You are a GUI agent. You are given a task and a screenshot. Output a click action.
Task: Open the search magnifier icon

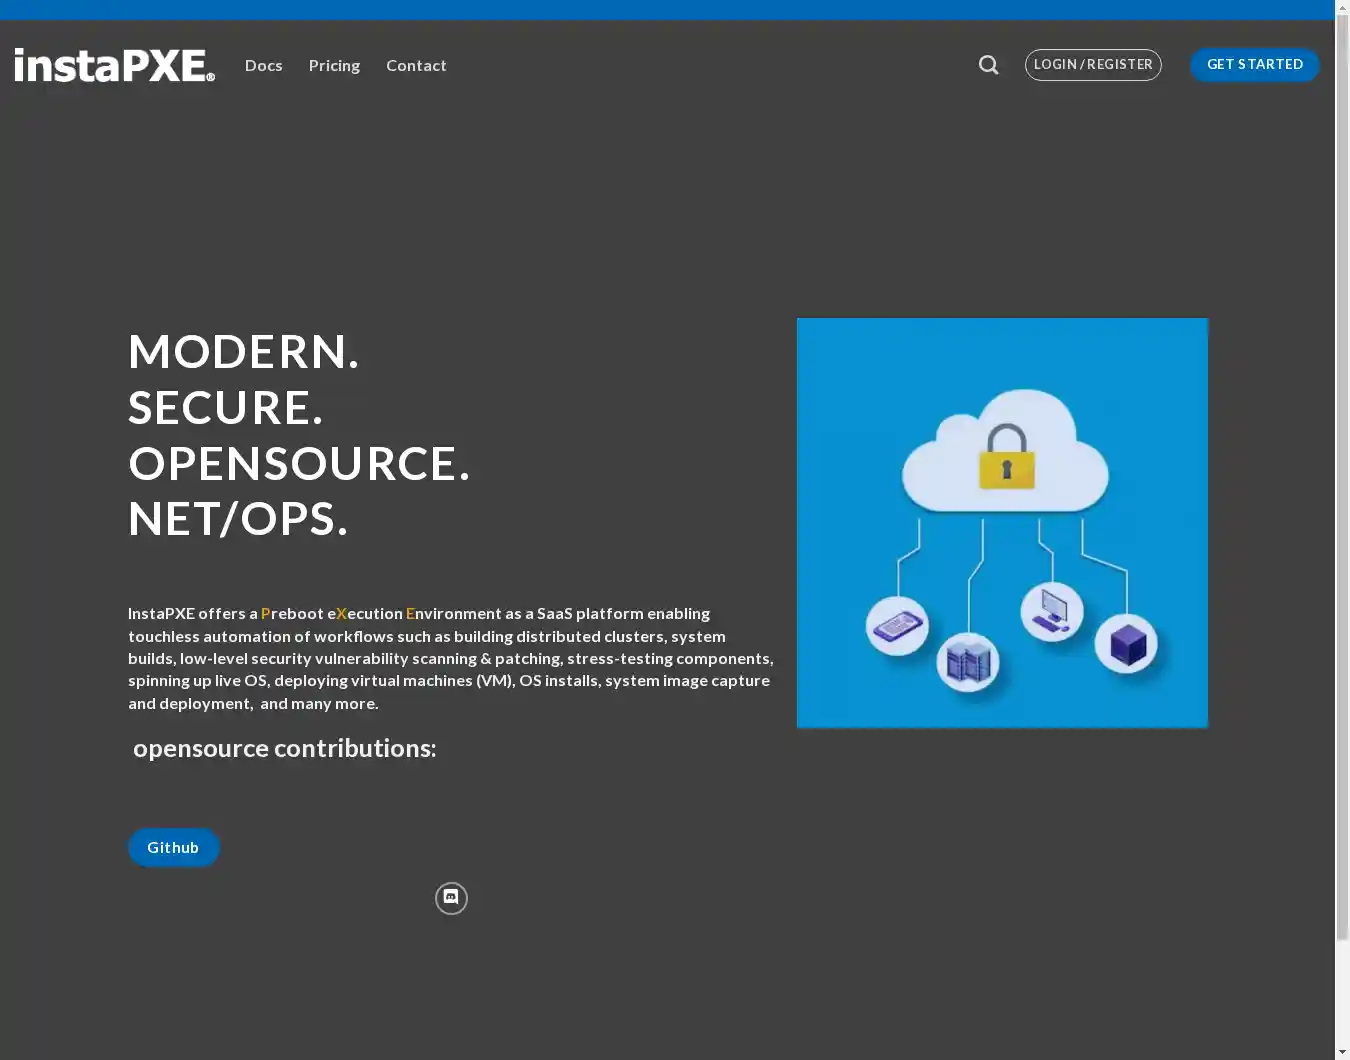[988, 65]
